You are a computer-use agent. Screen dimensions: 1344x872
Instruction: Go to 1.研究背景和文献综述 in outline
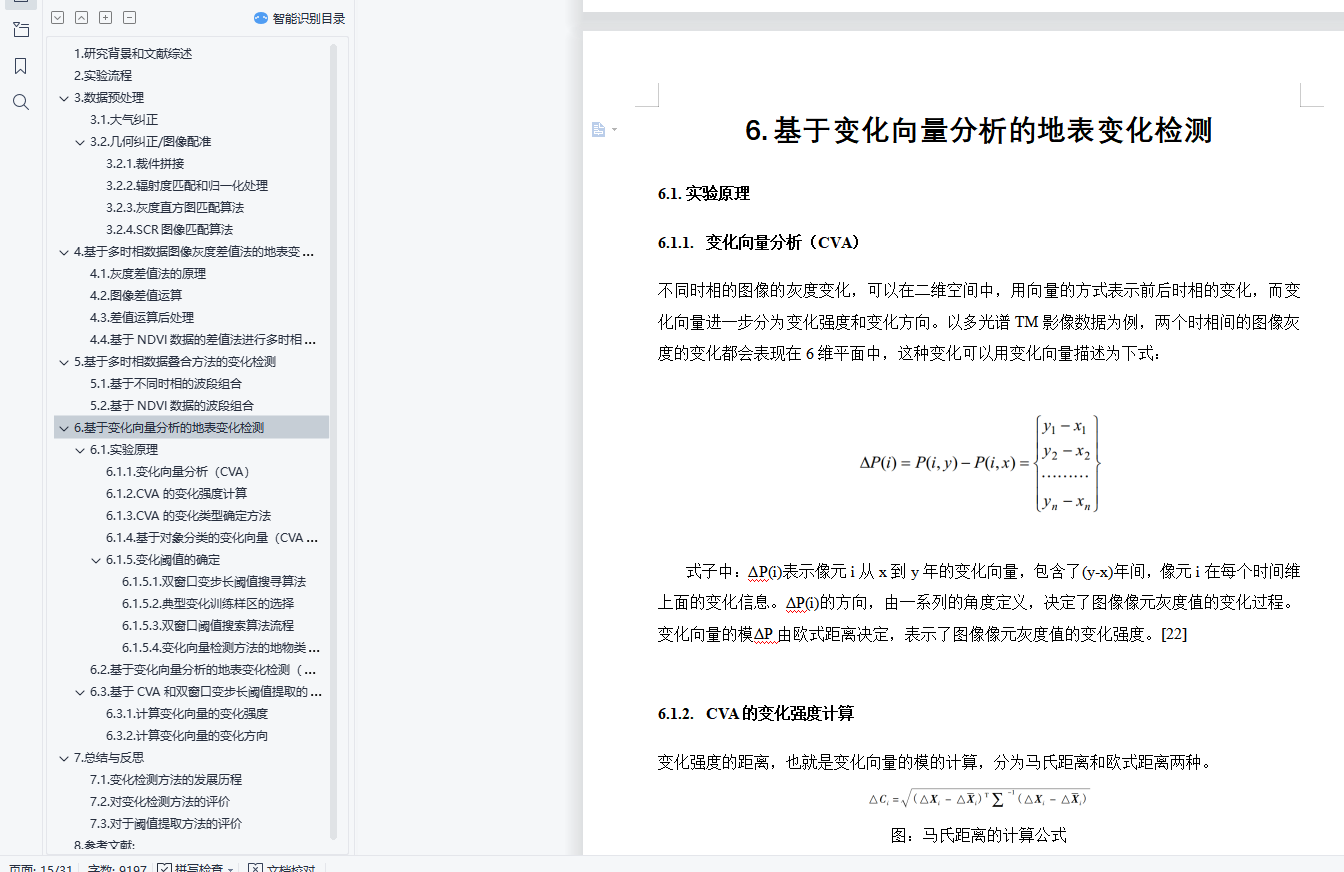tap(133, 54)
